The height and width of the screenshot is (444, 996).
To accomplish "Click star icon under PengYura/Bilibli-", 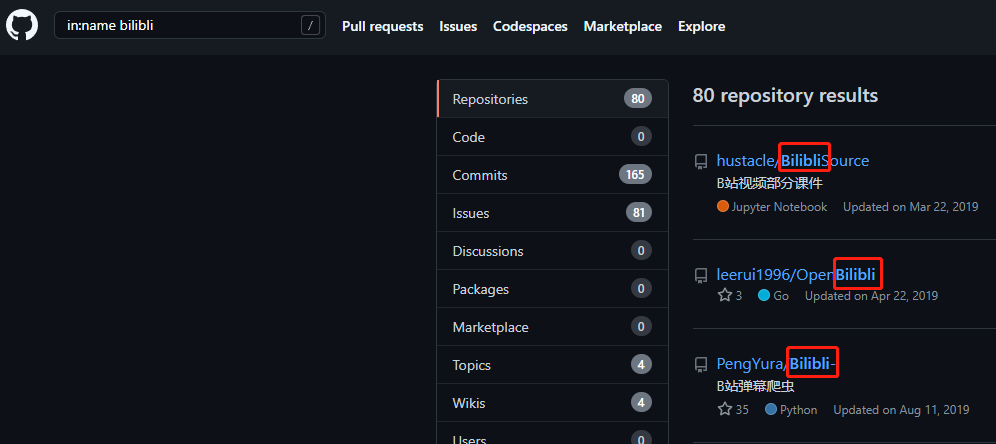I will (x=725, y=410).
